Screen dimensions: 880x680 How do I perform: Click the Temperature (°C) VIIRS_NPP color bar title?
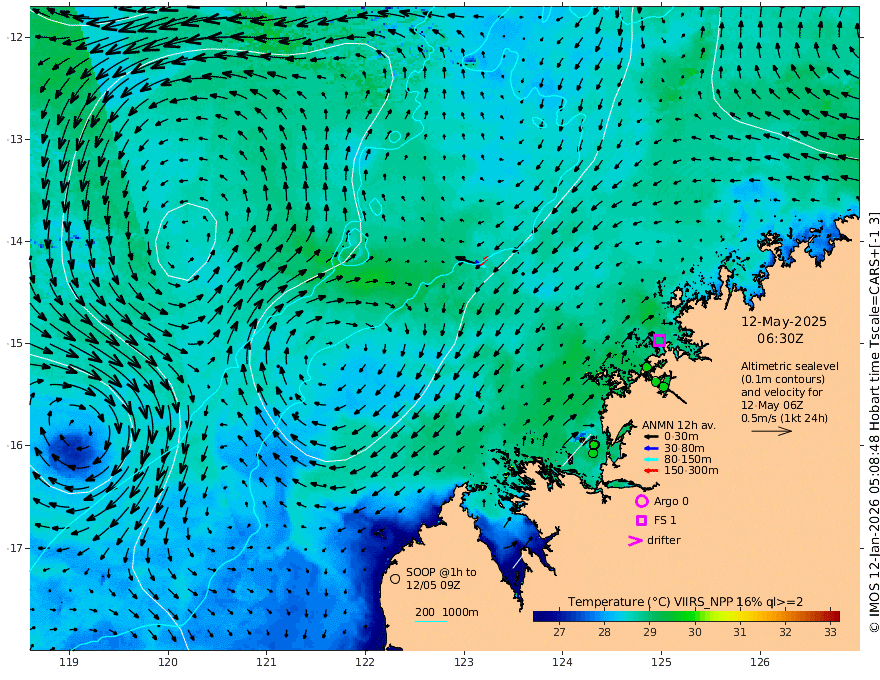click(x=685, y=602)
